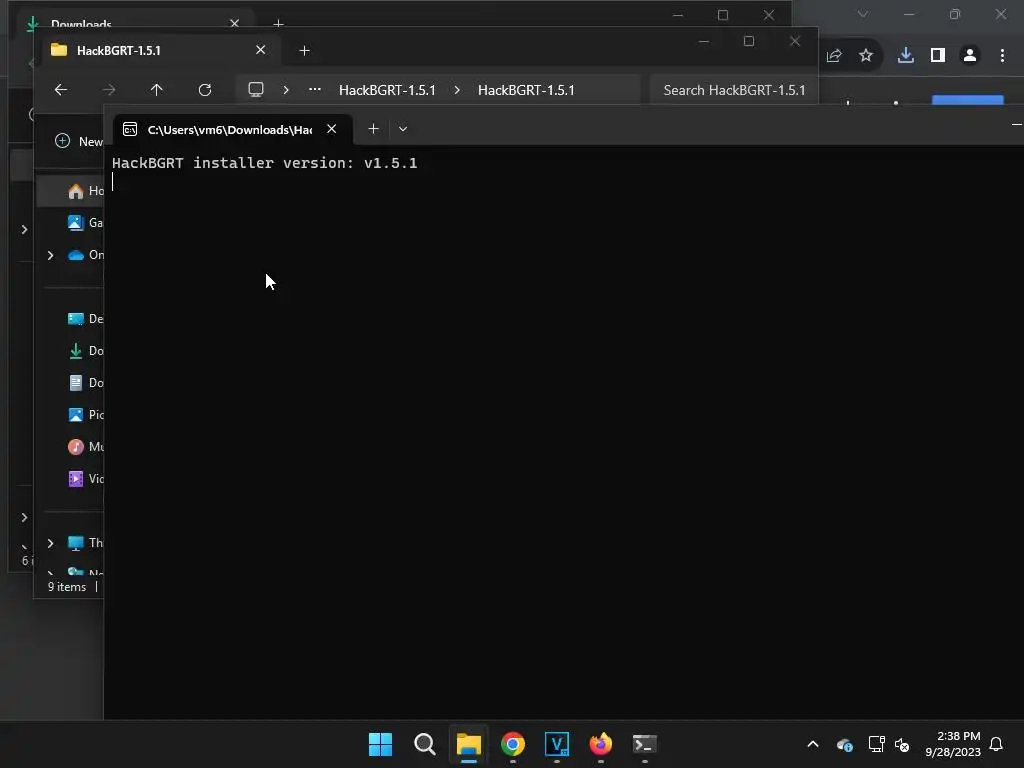
Task: Bookmark page with Chrome star icon
Action: [866, 56]
